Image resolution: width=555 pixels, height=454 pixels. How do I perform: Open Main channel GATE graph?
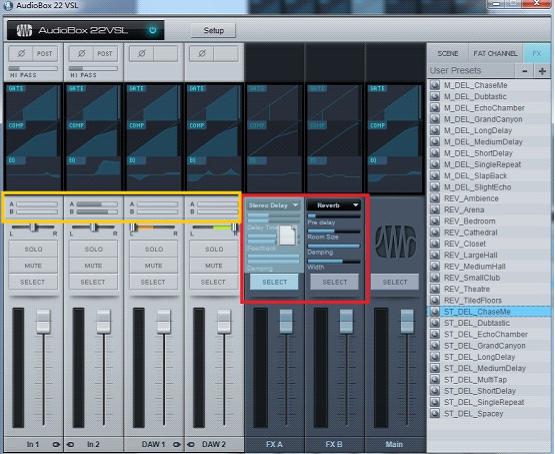tap(394, 103)
